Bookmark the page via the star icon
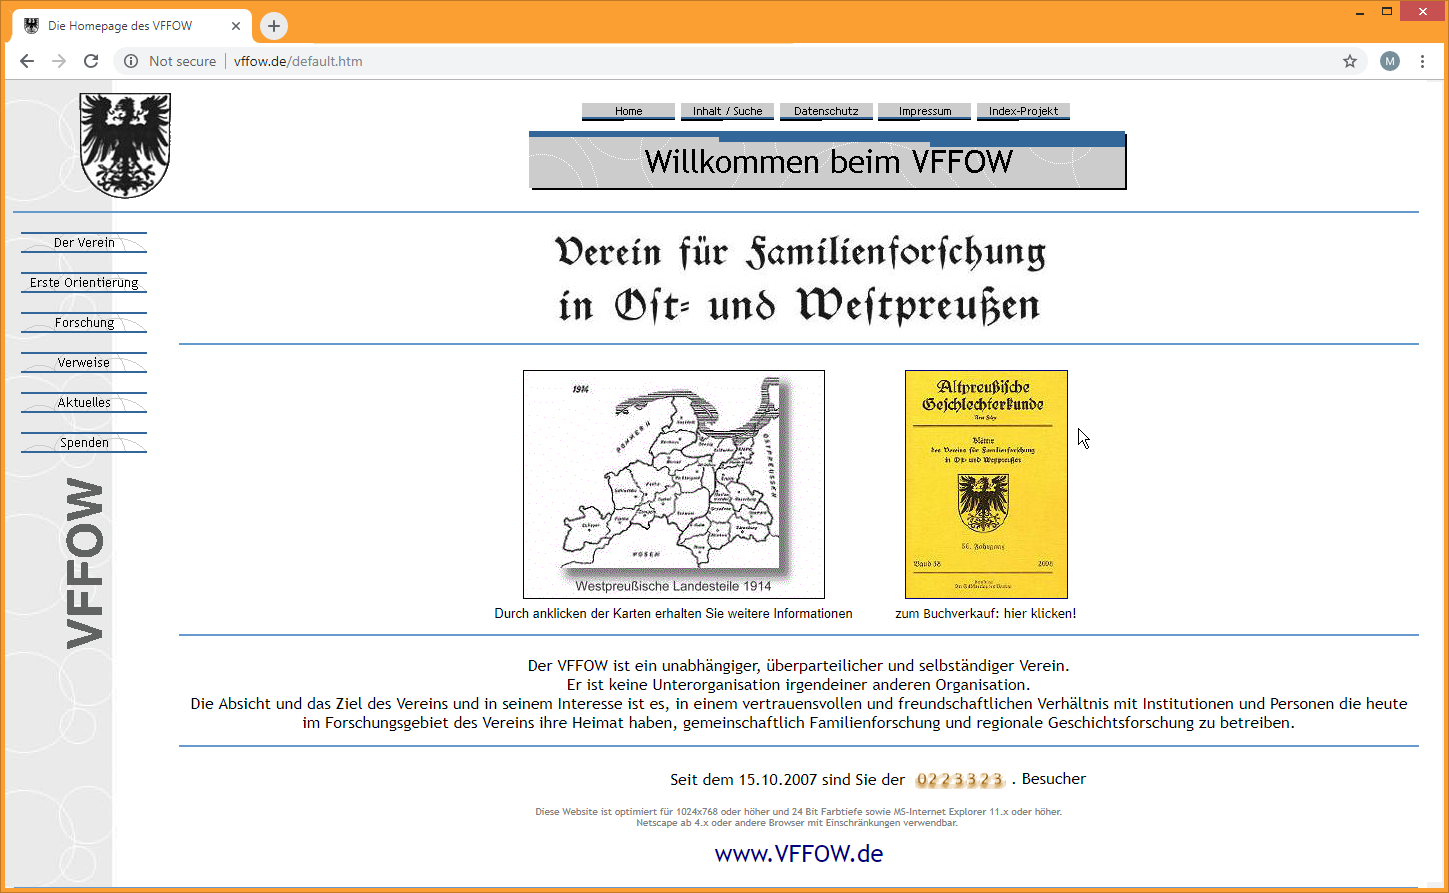The width and height of the screenshot is (1449, 893). pos(1350,60)
